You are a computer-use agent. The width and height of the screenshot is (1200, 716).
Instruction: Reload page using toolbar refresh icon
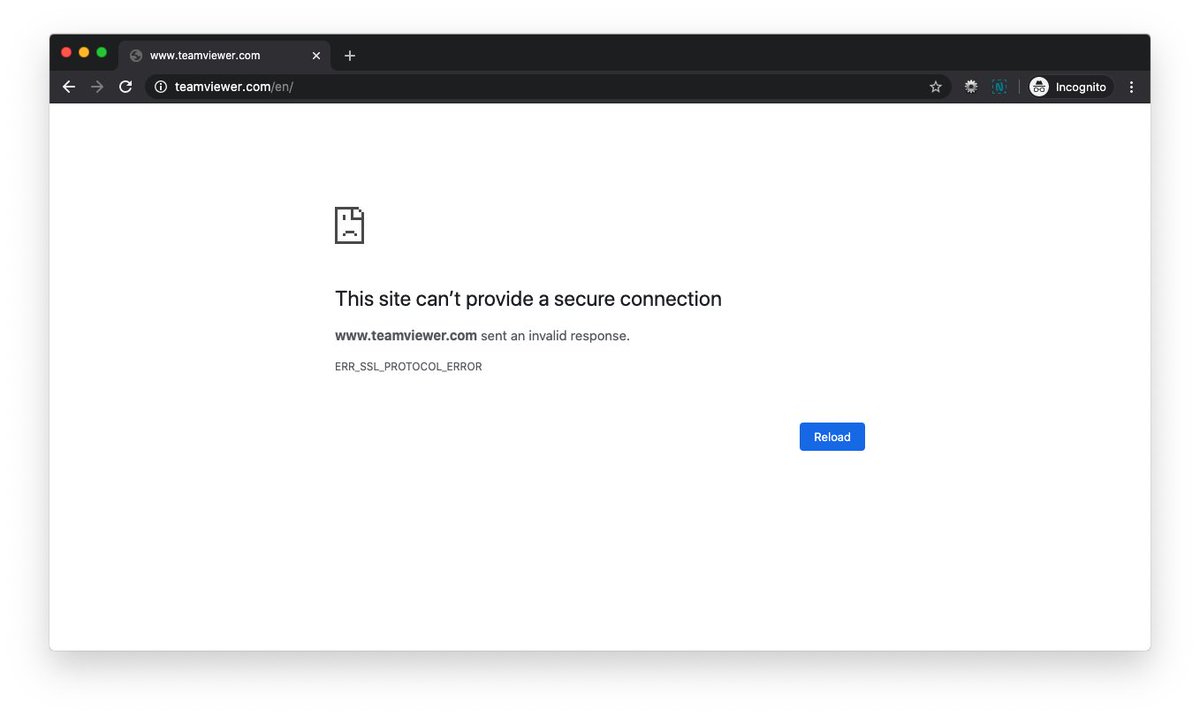[126, 87]
